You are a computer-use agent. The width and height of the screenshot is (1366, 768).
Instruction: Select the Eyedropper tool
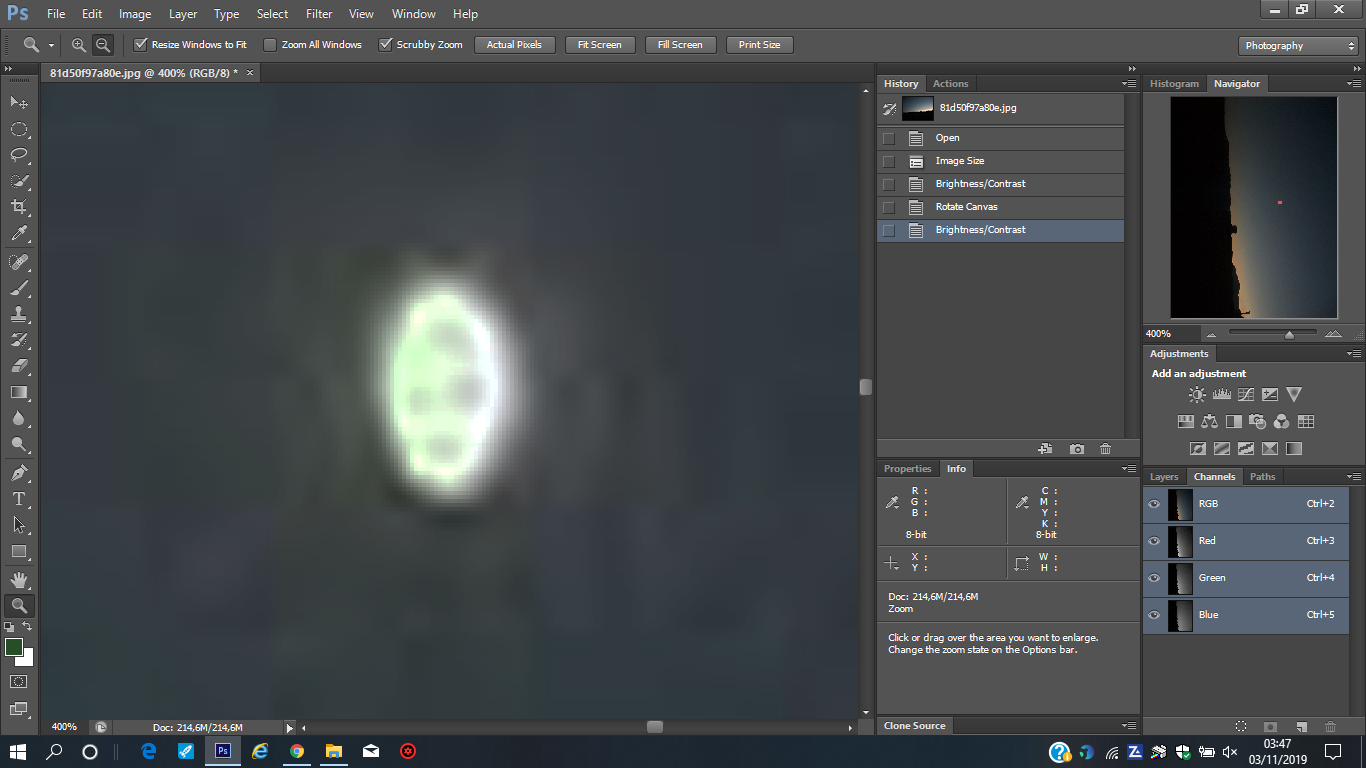[18, 234]
